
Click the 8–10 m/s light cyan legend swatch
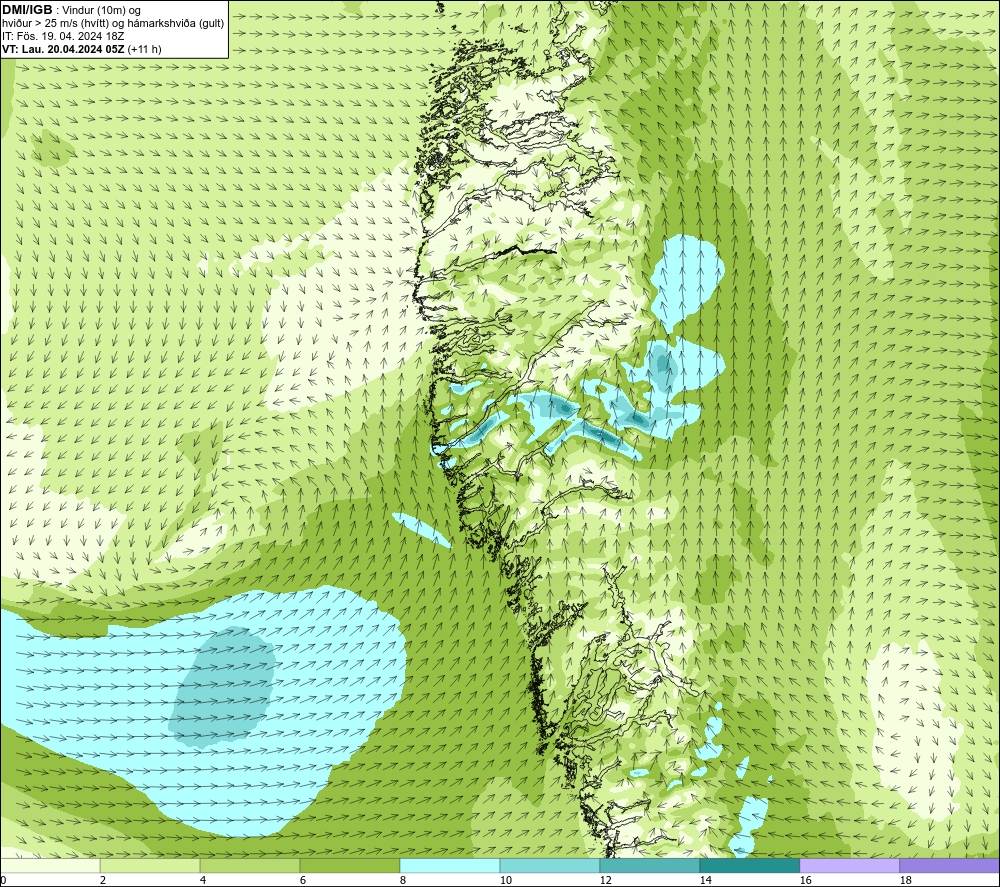[450, 865]
